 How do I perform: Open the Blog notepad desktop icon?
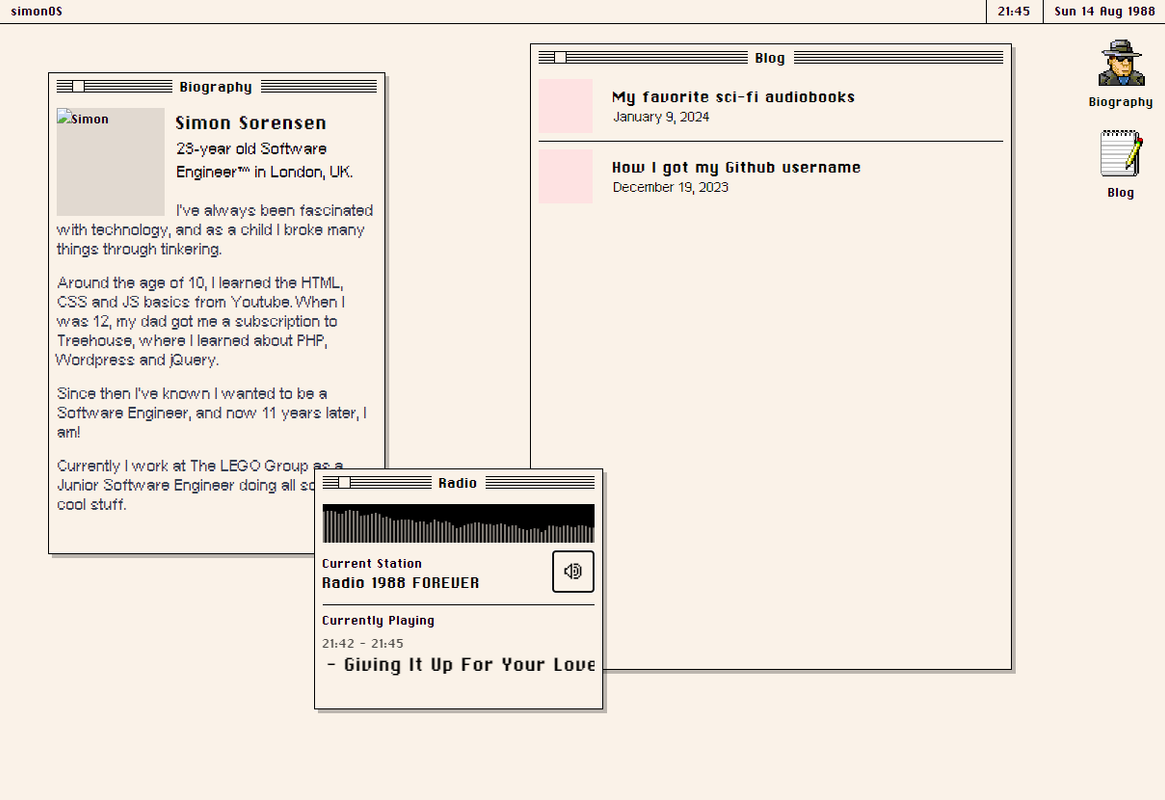tap(1120, 164)
